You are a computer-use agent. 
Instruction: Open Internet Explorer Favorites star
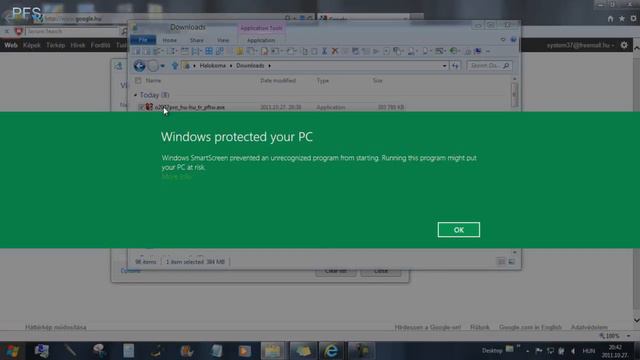tap(622, 19)
